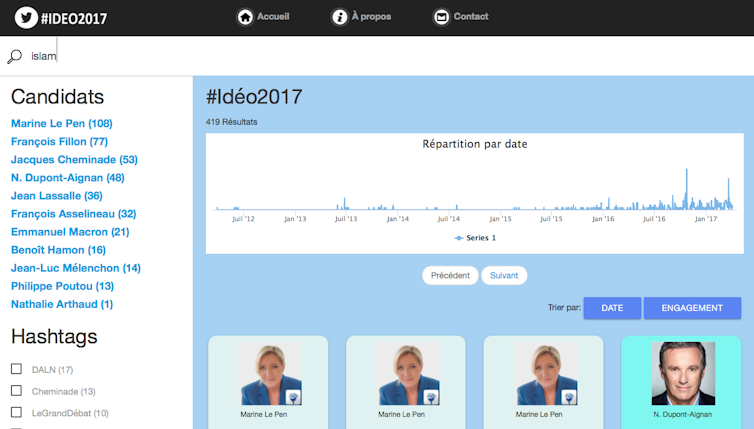
Task: Open the third Marine Le Pen card photo
Action: pos(546,374)
